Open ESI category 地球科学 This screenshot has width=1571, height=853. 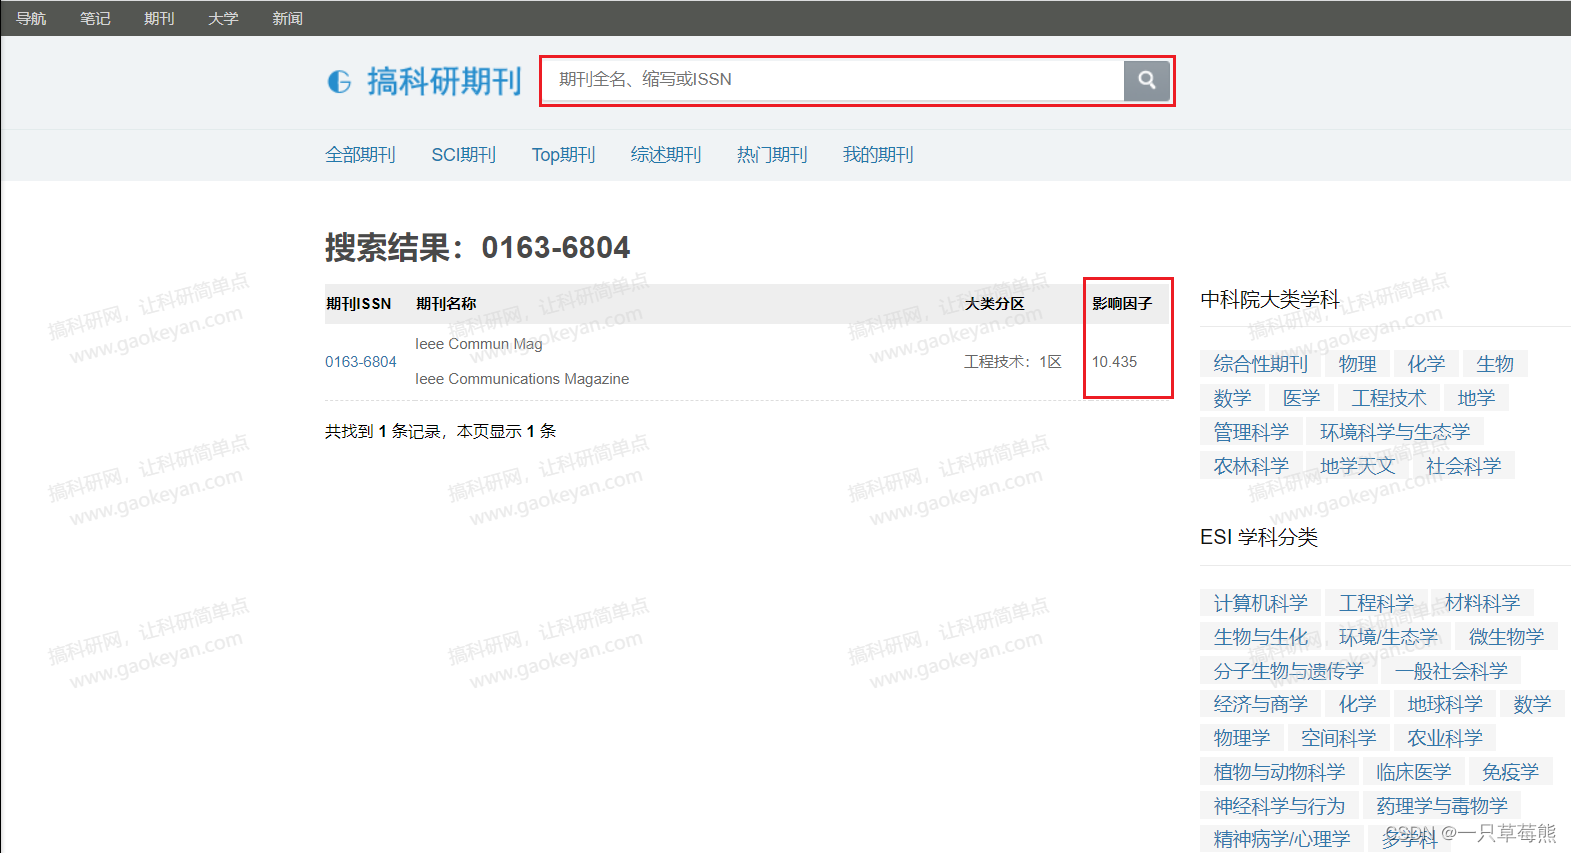point(1445,704)
